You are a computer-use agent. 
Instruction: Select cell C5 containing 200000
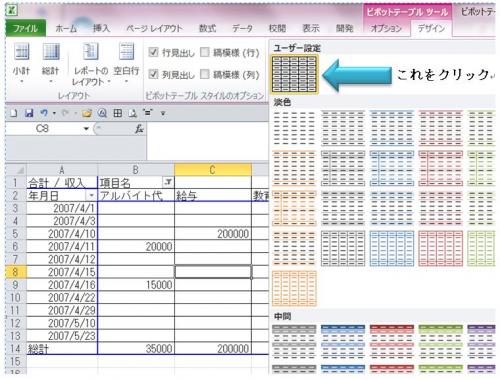click(213, 234)
